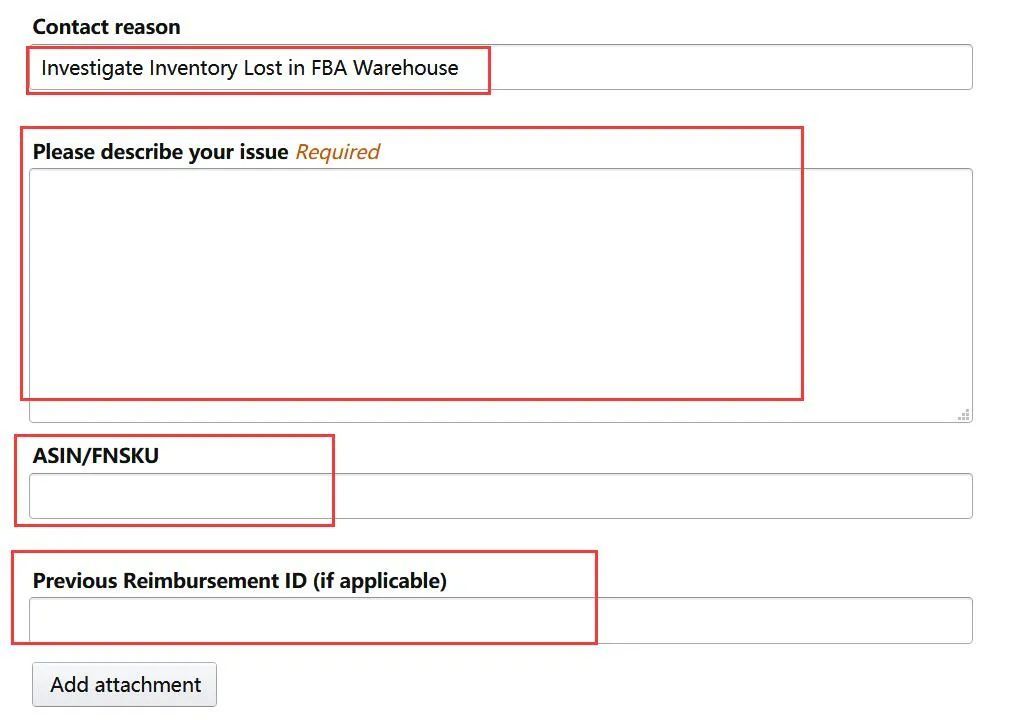Grab the resize grip of the description box
This screenshot has height=720, width=1009.
pyautogui.click(x=964, y=414)
